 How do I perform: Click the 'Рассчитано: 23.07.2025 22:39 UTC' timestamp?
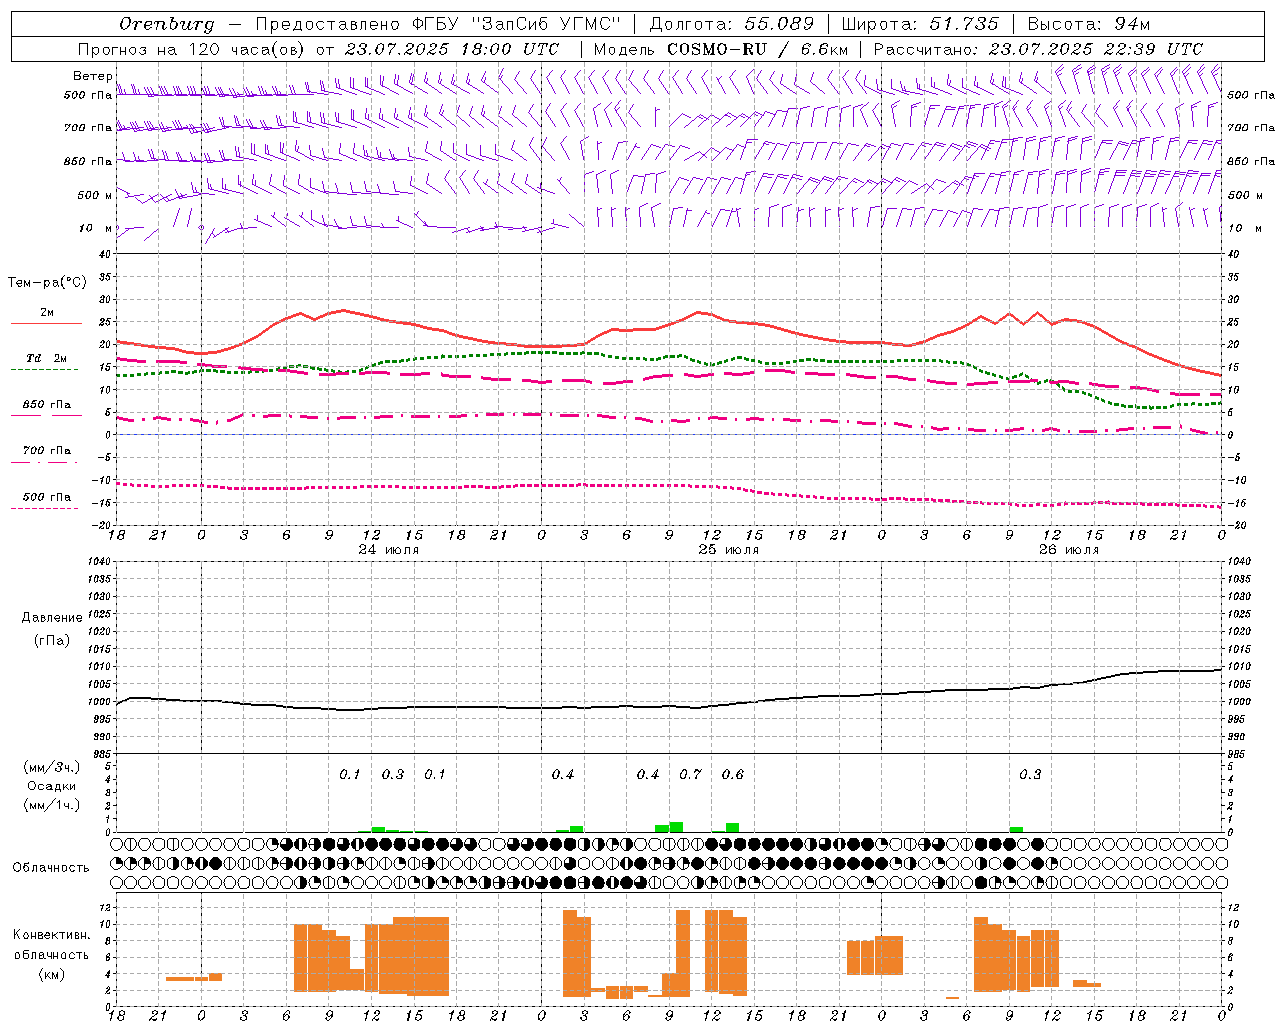tap(1038, 49)
